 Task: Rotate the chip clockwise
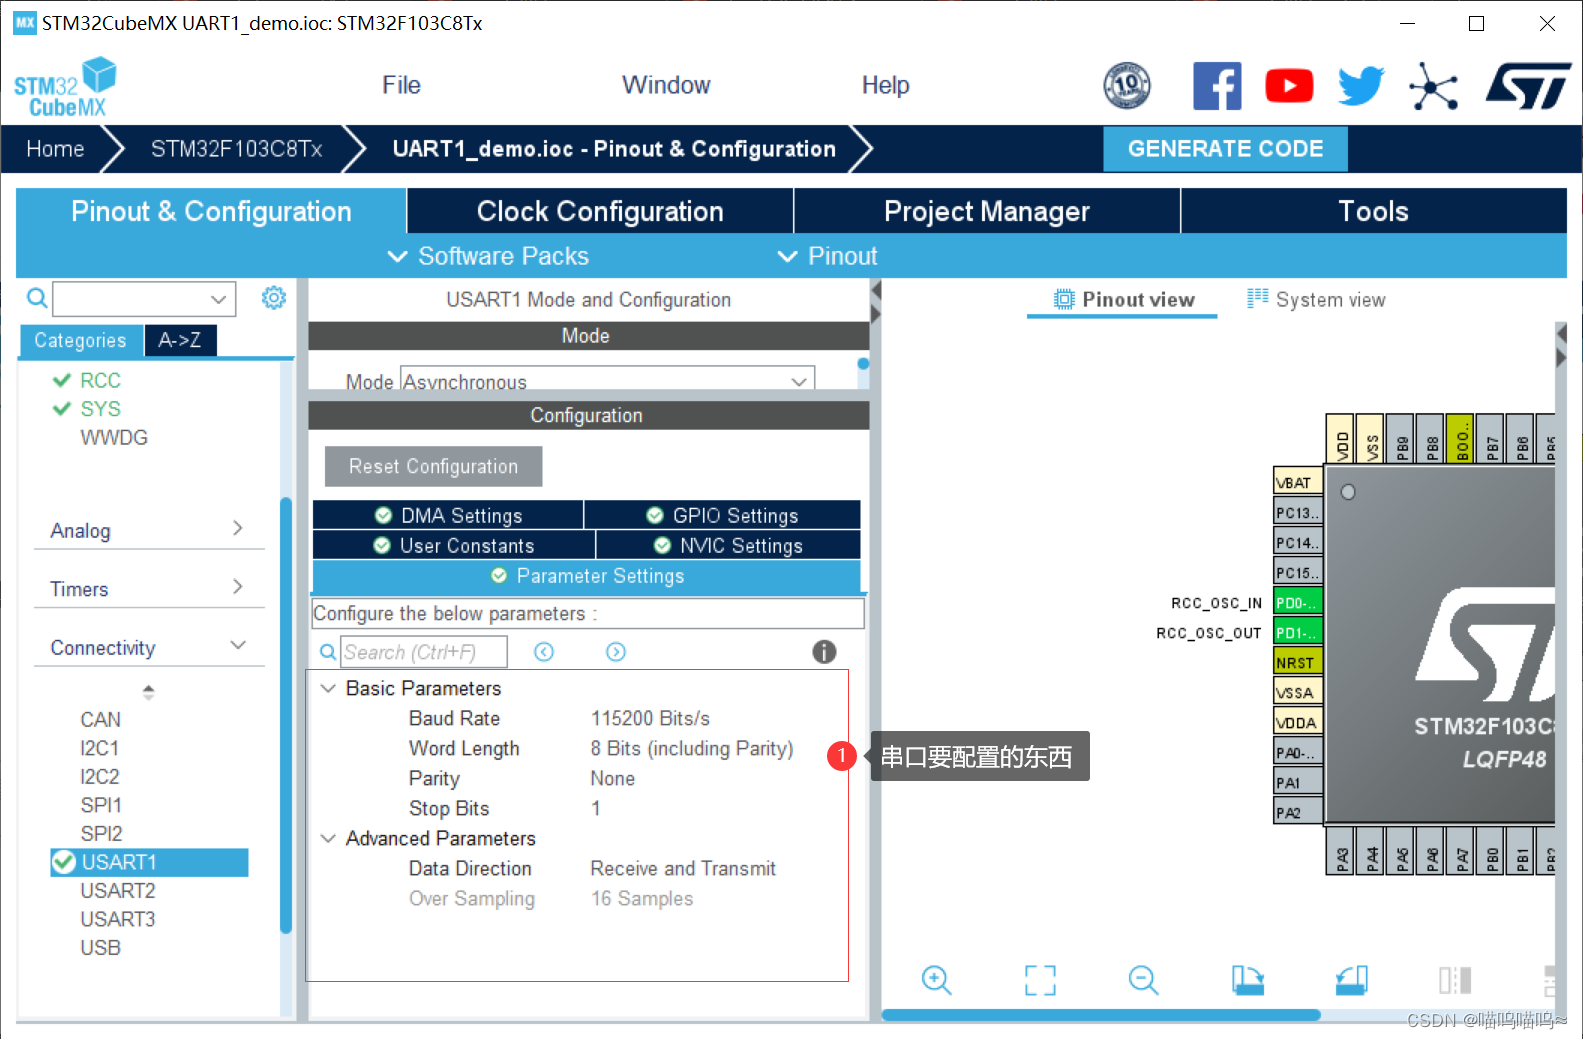1247,980
